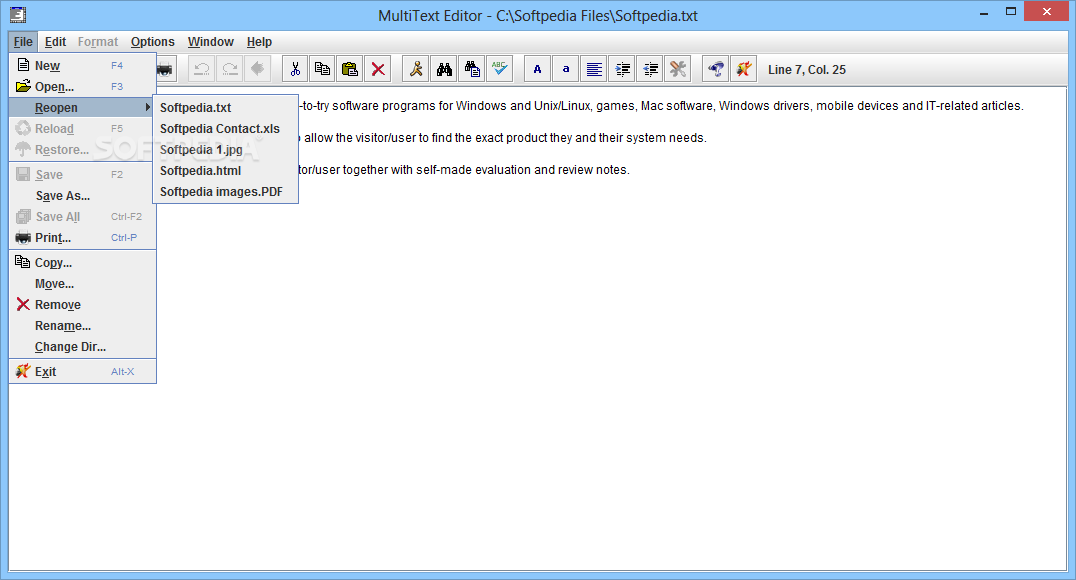This screenshot has height=580, width=1076.
Task: Click the Line 7, Col. 25 position indicator
Action: click(x=806, y=69)
